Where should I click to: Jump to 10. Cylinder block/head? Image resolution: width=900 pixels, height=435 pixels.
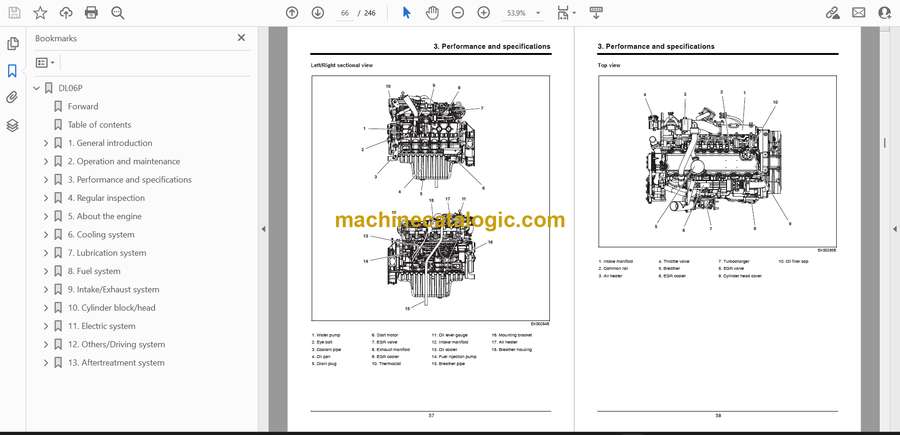(111, 308)
